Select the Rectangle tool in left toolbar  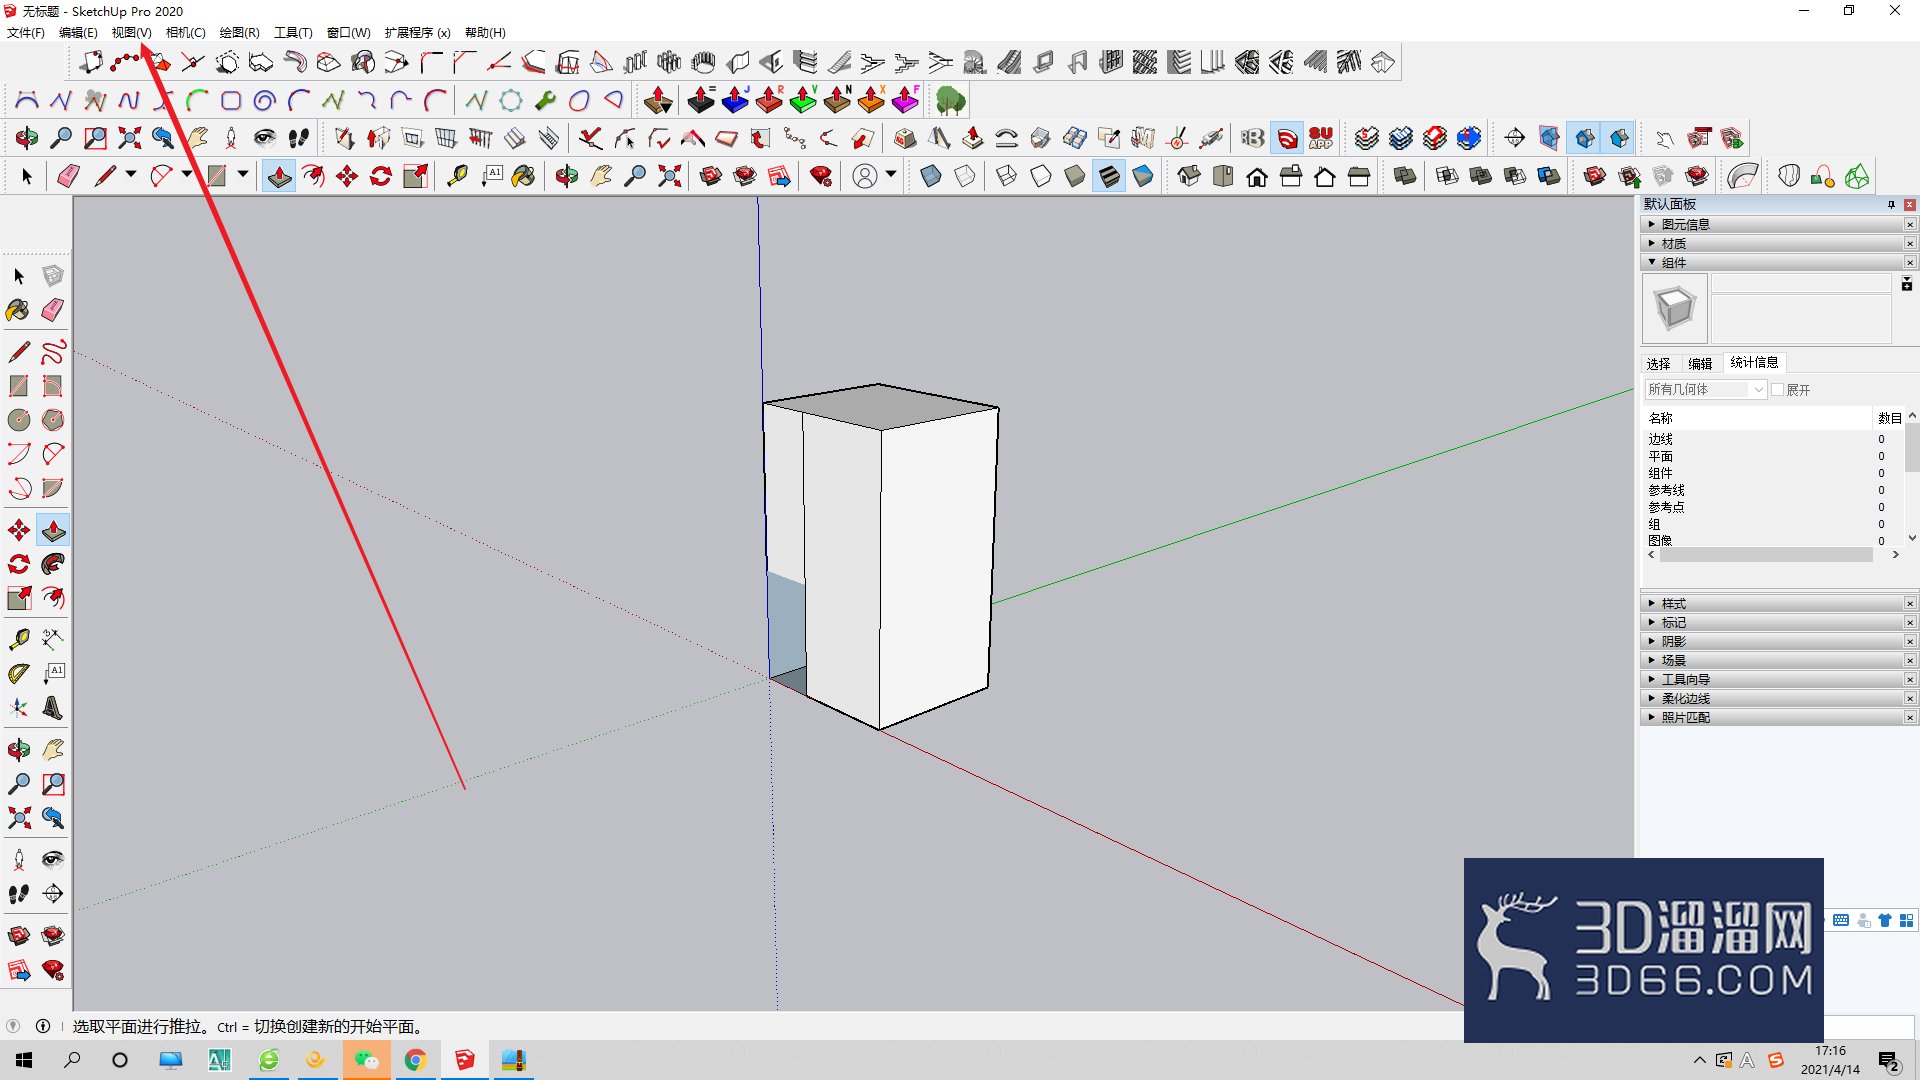[x=18, y=386]
